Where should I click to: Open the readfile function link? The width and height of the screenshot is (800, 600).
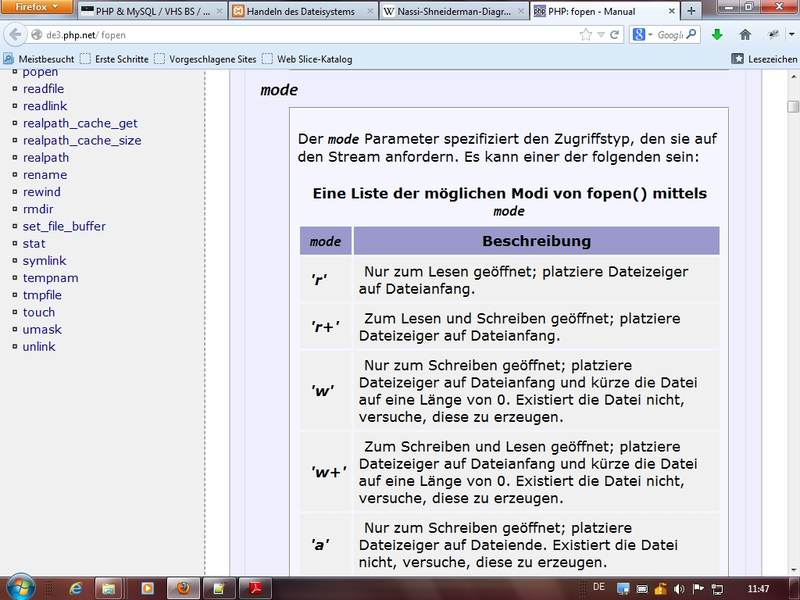[x=43, y=89]
